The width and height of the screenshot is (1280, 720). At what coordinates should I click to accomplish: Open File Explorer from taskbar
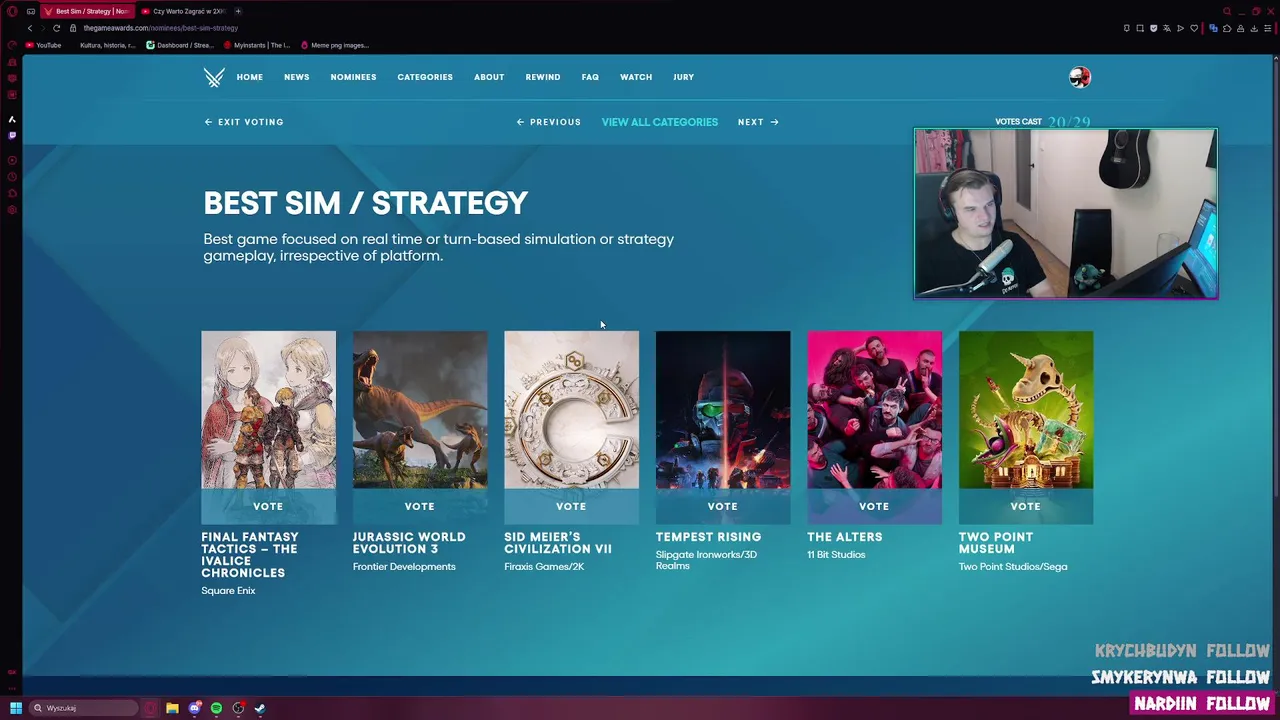coord(172,708)
